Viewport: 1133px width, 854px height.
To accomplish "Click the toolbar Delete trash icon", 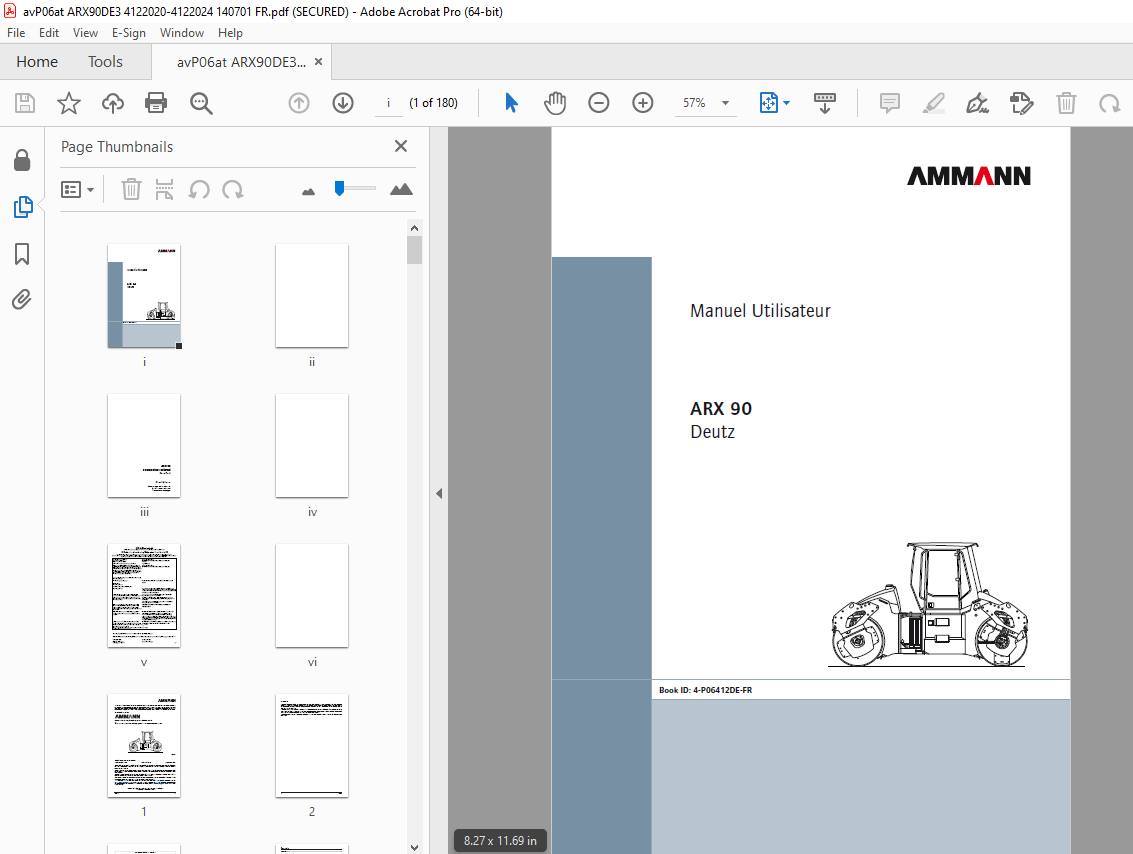I will pyautogui.click(x=1066, y=103).
